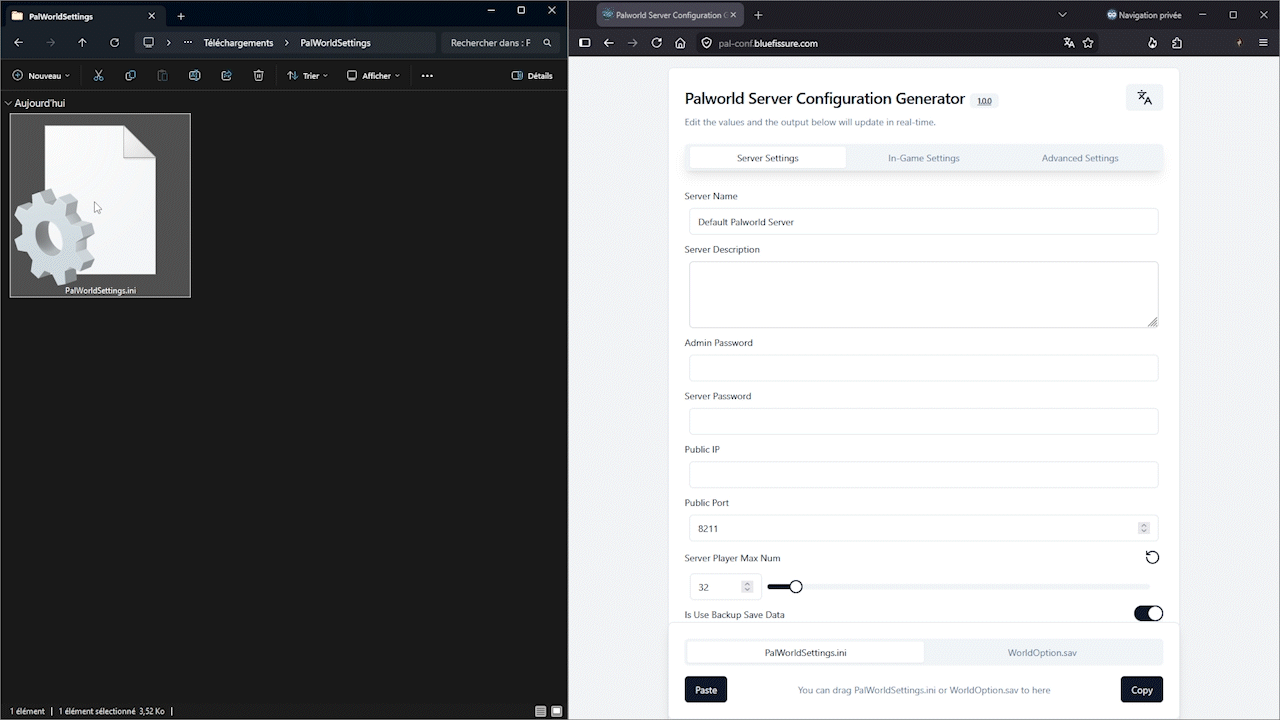Open a new Firefox tab

point(758,15)
